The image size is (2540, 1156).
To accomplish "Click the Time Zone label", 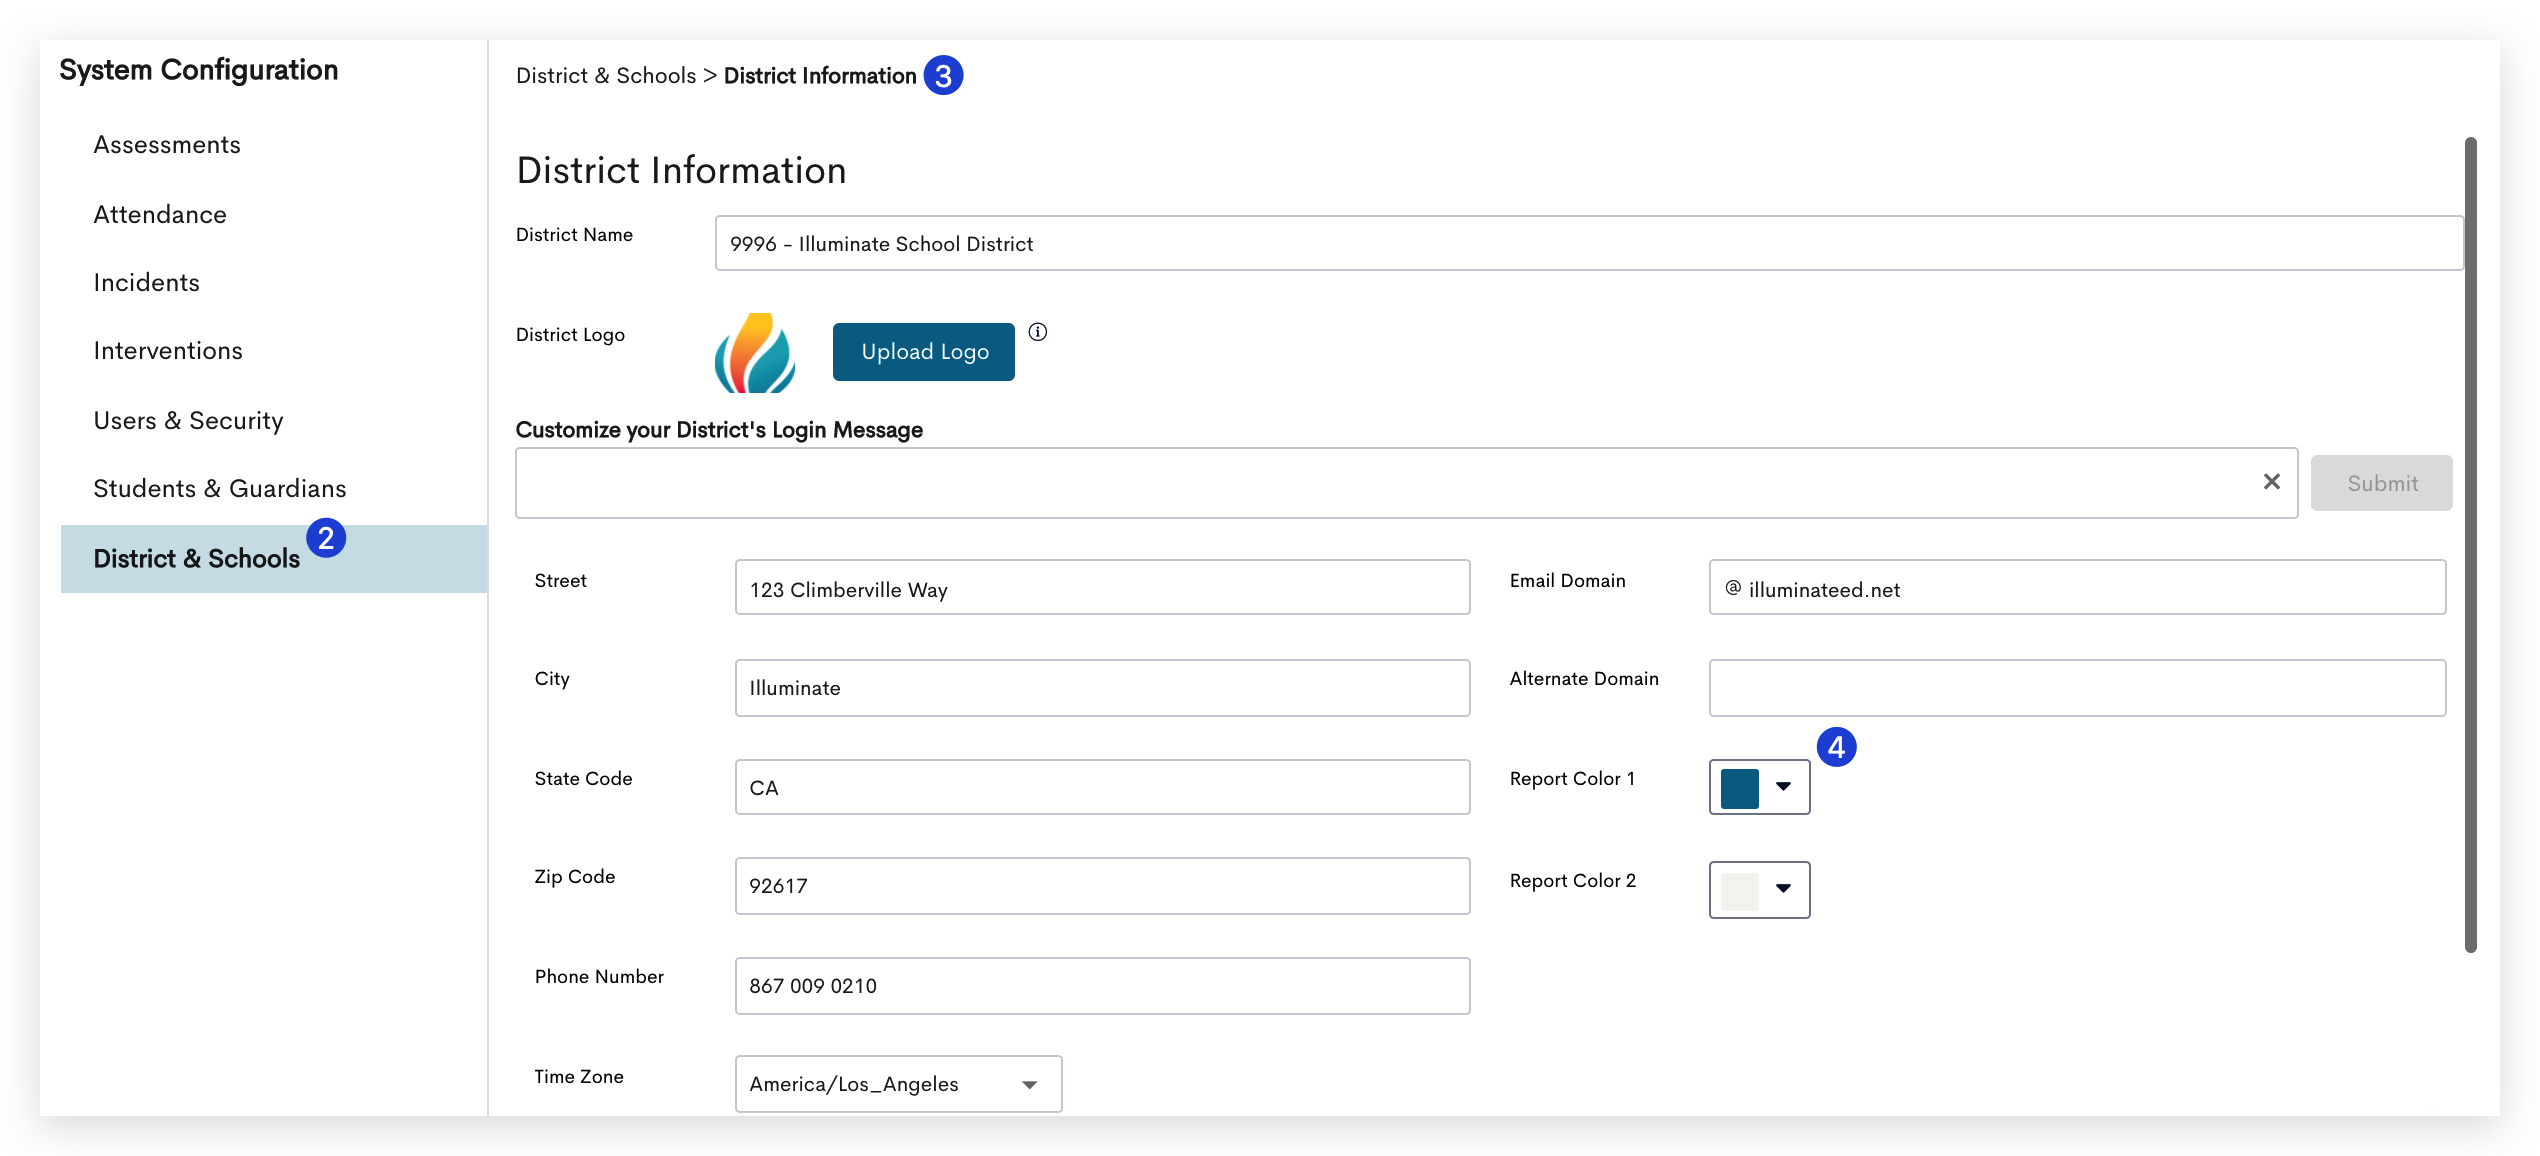I will point(579,1077).
